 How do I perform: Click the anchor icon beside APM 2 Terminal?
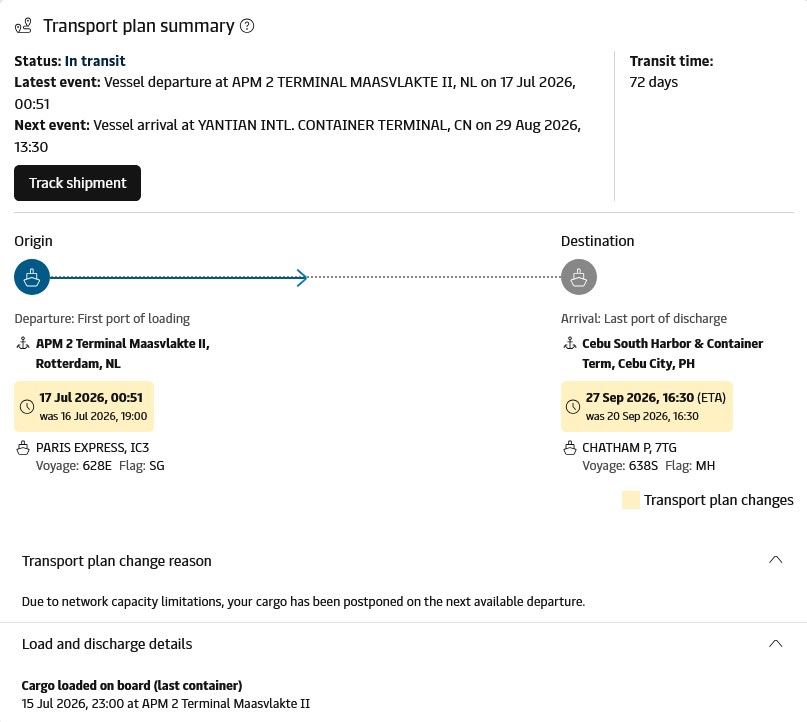click(x=23, y=343)
